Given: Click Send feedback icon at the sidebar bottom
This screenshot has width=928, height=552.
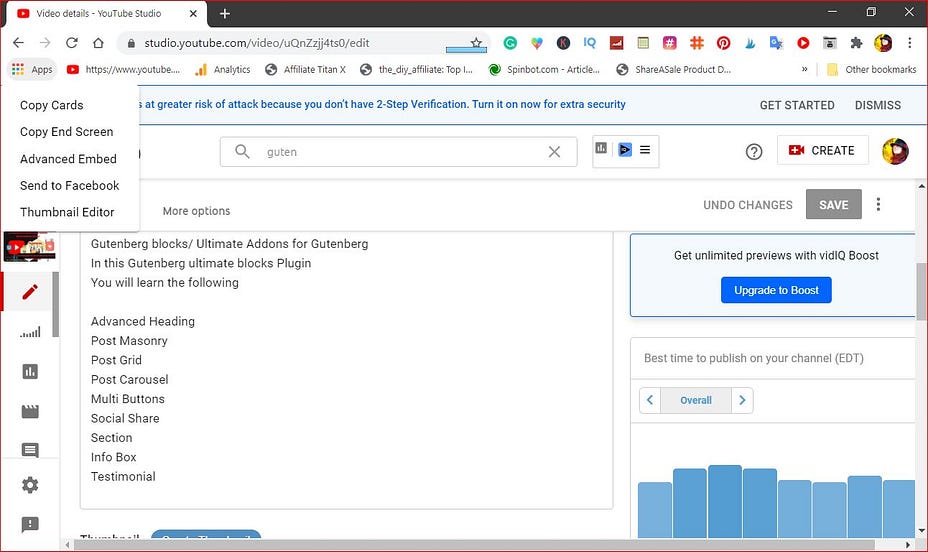Looking at the screenshot, I should pos(30,524).
